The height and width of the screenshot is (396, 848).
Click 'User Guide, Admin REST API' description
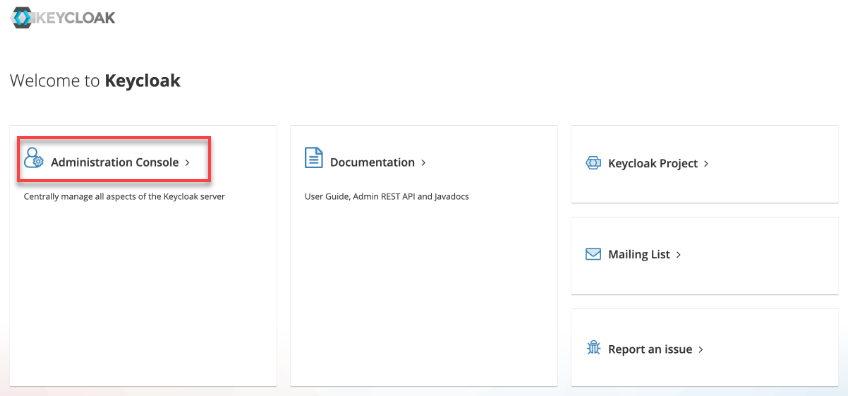tap(387, 197)
